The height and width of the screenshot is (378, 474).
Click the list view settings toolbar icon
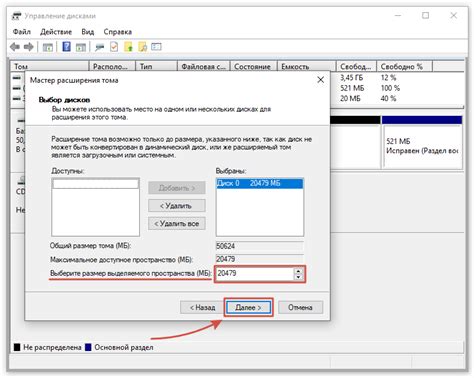[156, 47]
